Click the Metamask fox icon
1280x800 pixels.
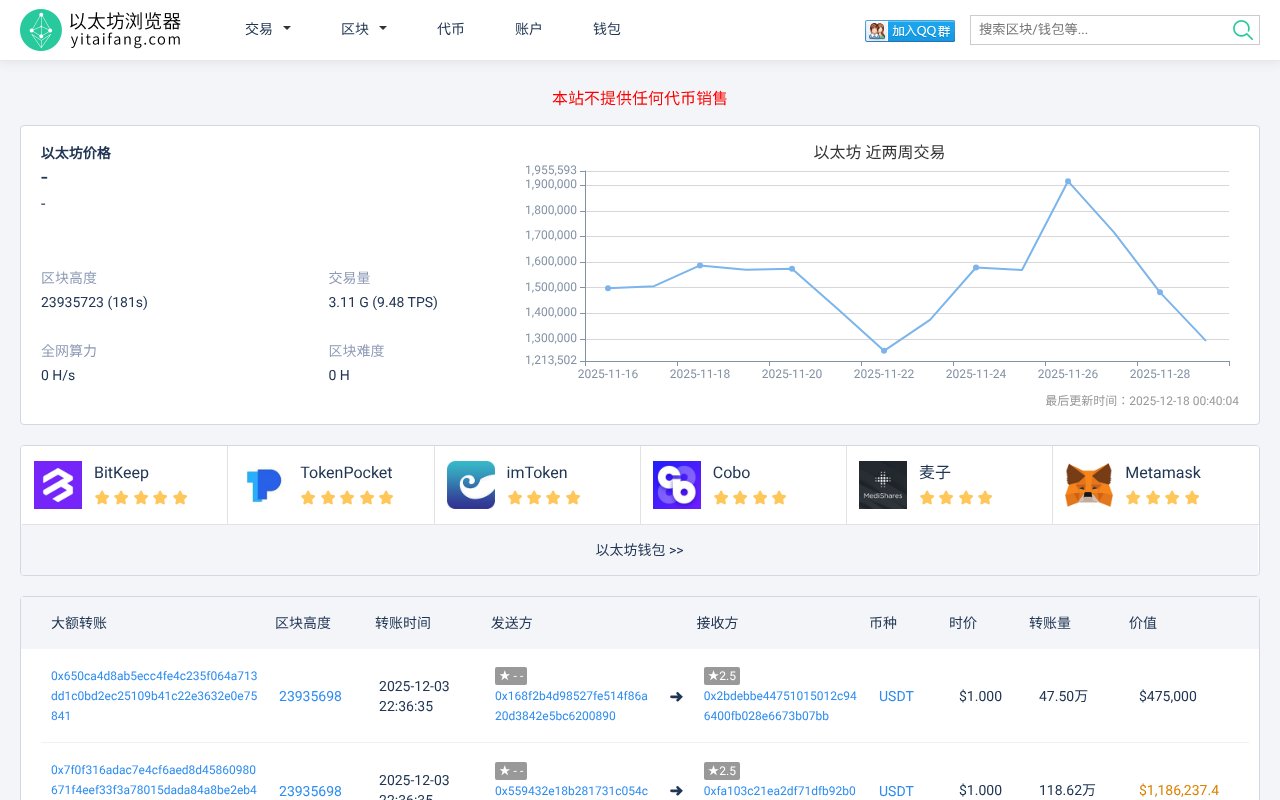[1088, 484]
